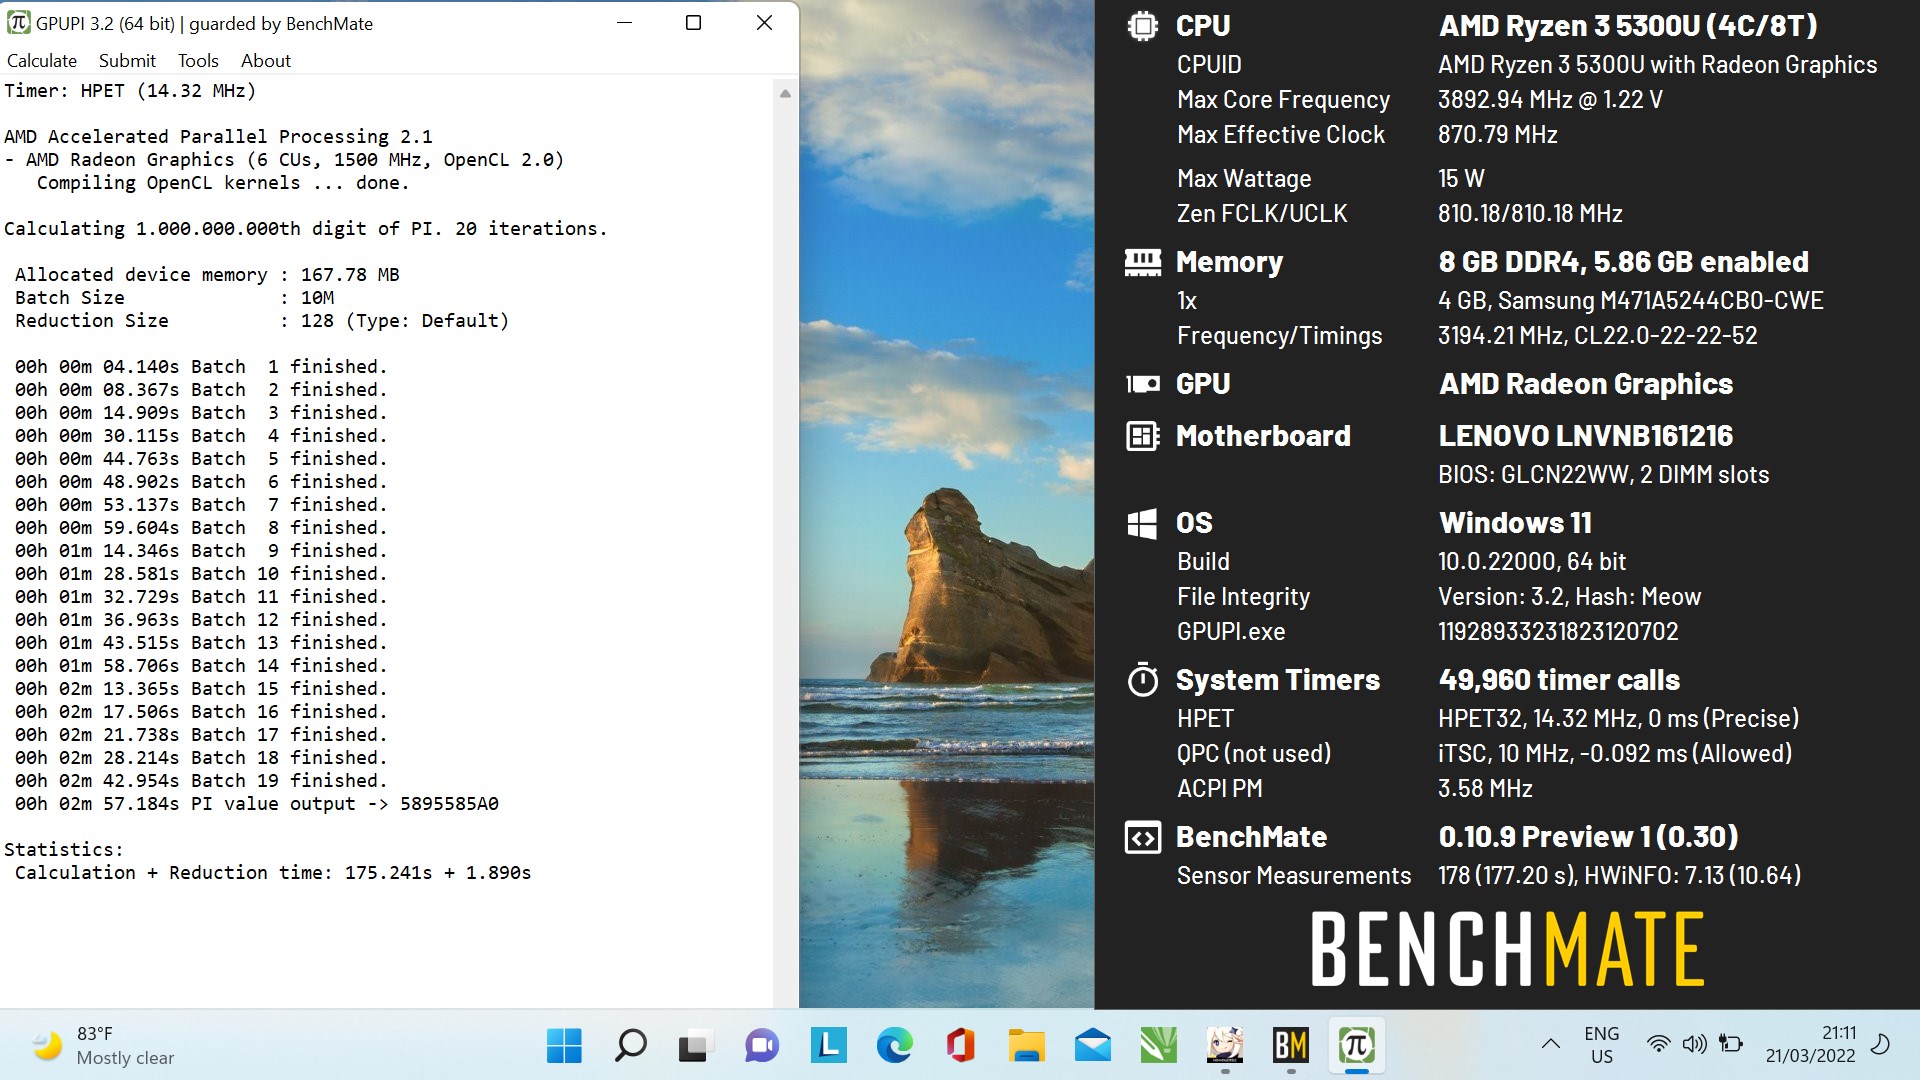
Task: Close the GPUPI window
Action: [764, 23]
